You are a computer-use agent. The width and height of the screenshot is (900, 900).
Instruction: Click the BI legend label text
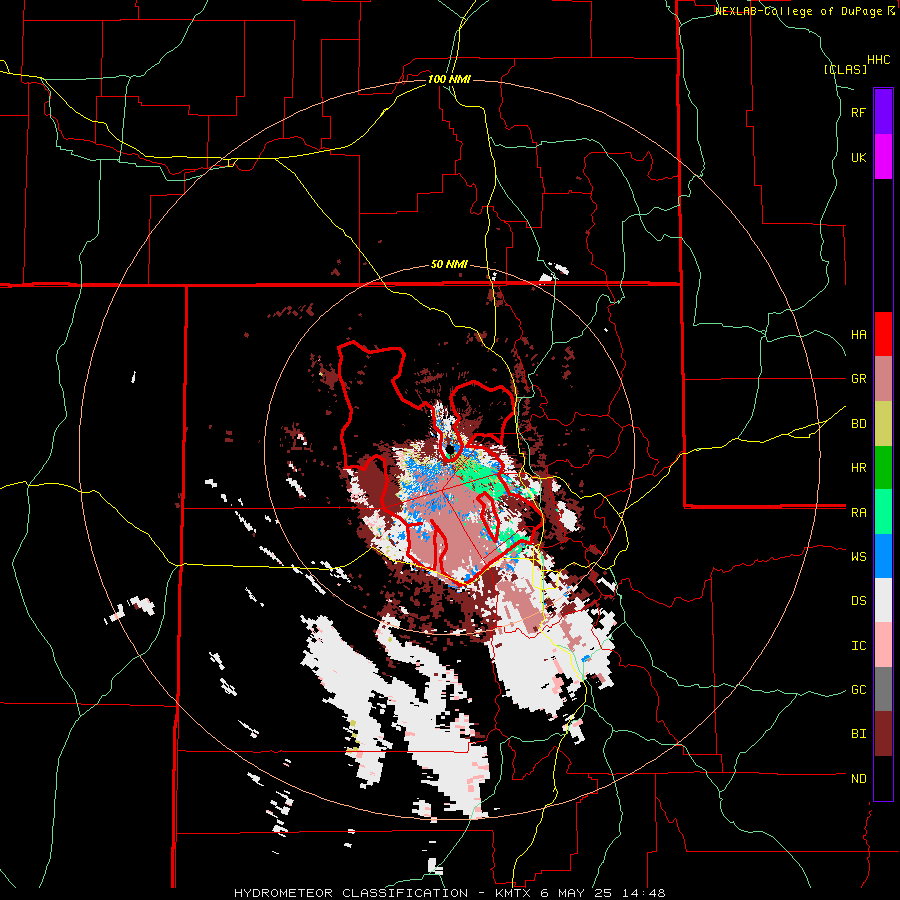pos(859,734)
